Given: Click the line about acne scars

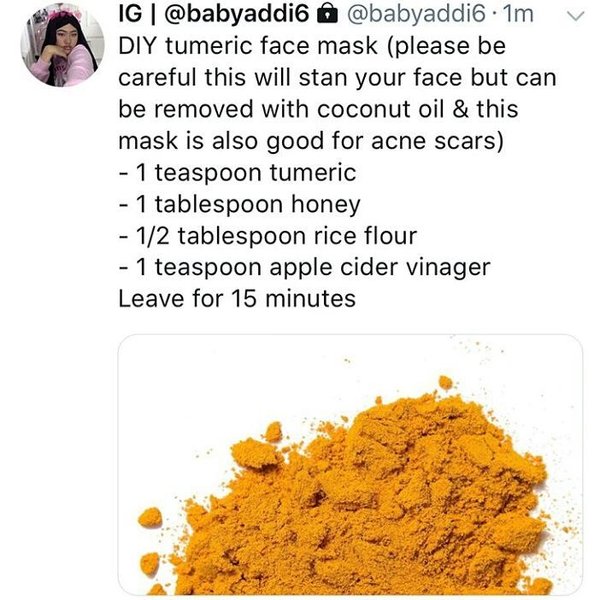Looking at the screenshot, I should (x=311, y=141).
